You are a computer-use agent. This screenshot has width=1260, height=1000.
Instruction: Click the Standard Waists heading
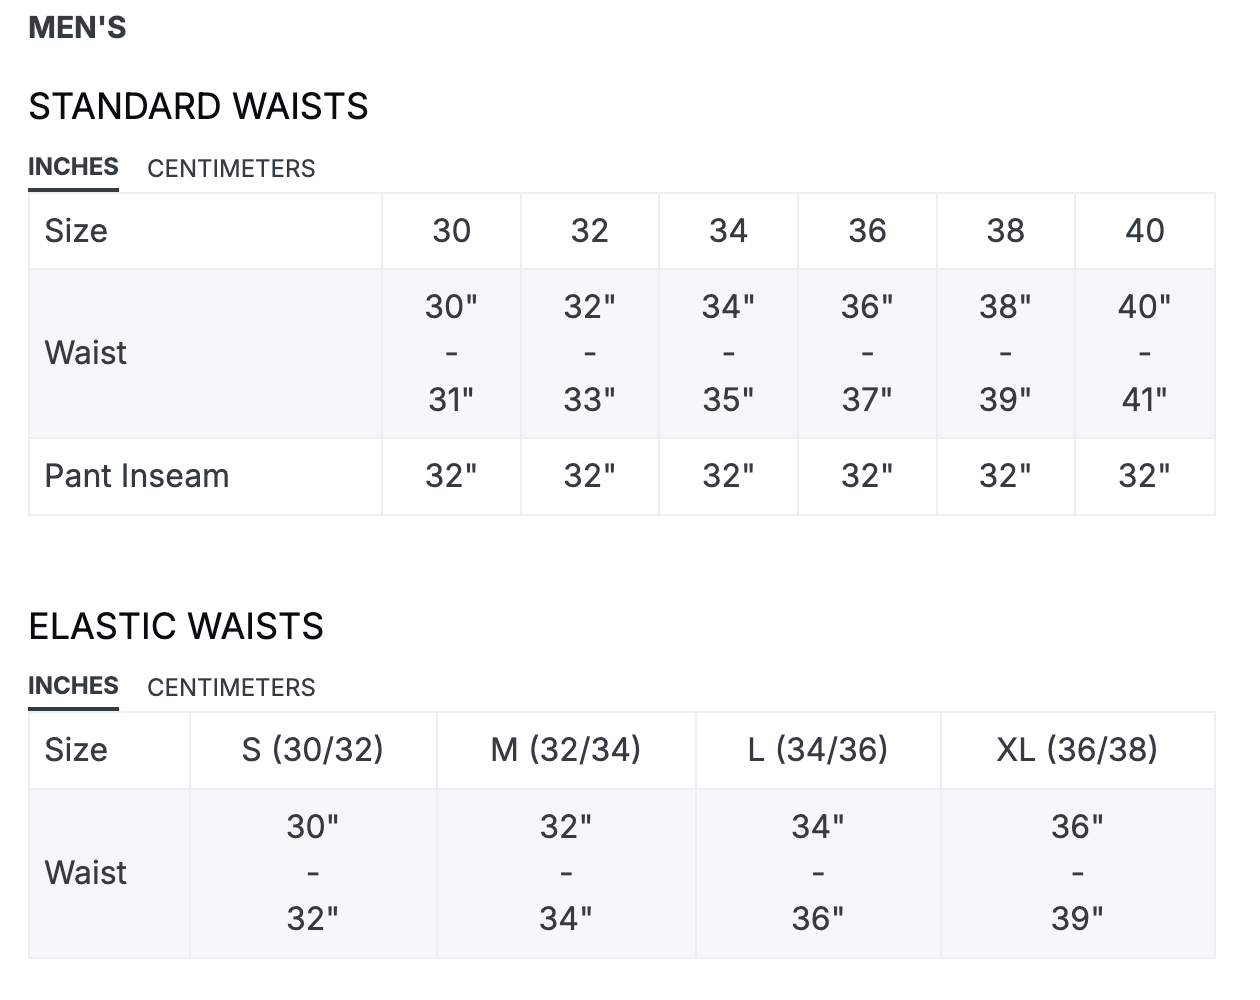[198, 106]
